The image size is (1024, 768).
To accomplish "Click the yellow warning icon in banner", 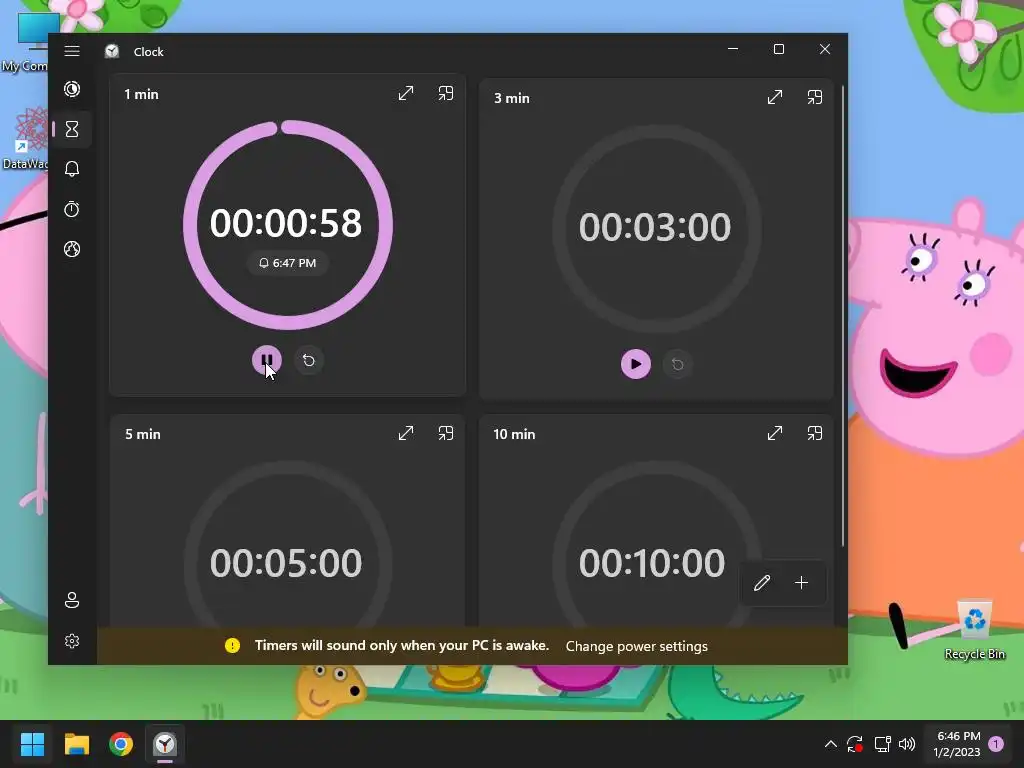I will point(232,645).
